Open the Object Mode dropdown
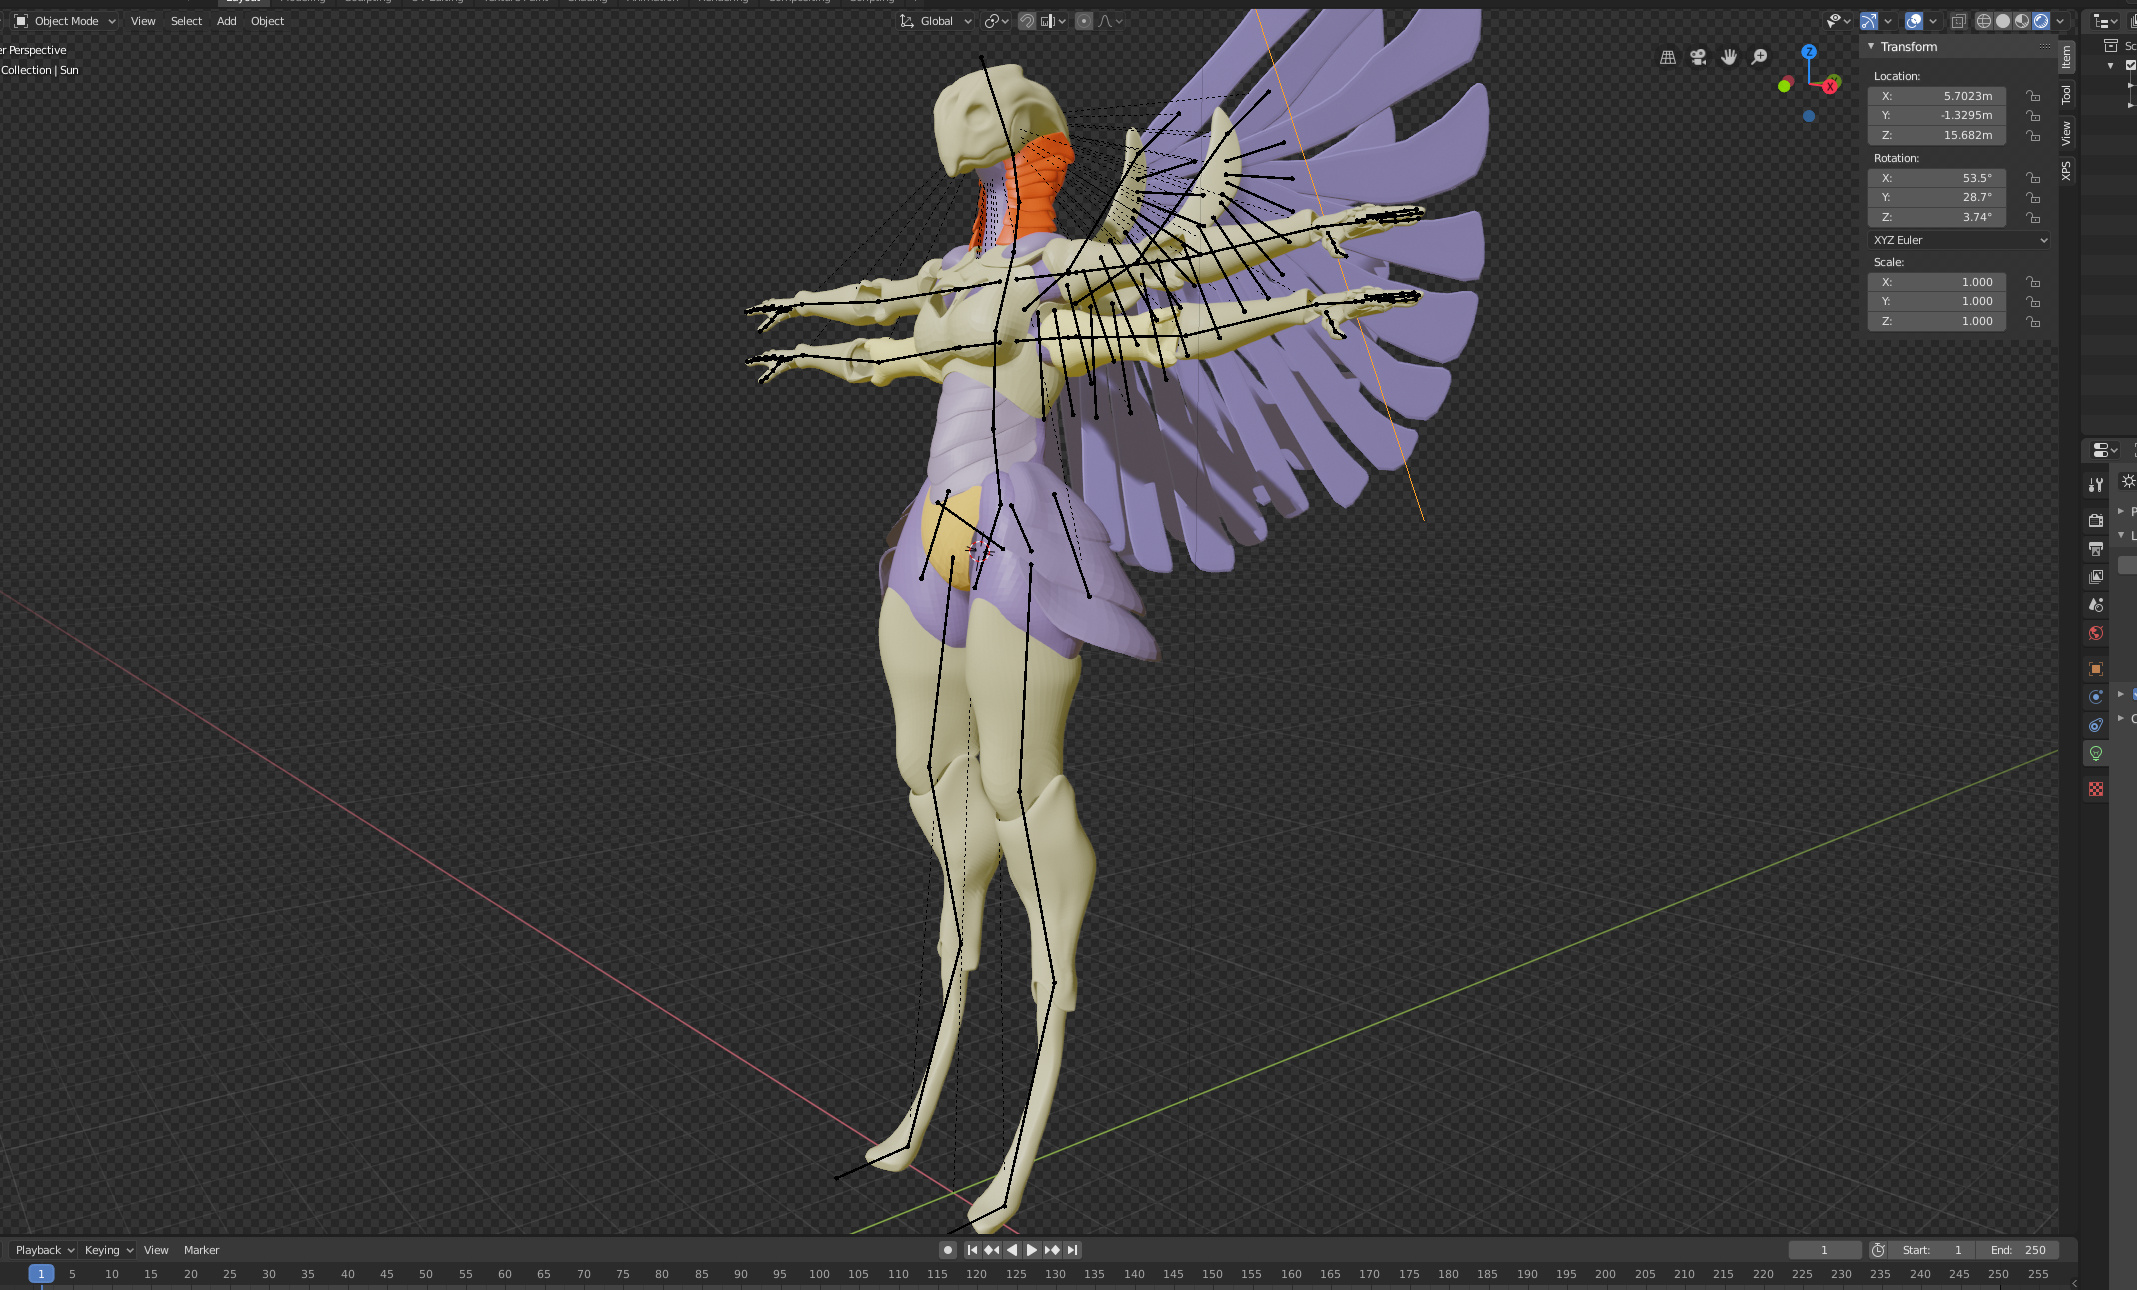This screenshot has width=2137, height=1290. [66, 21]
